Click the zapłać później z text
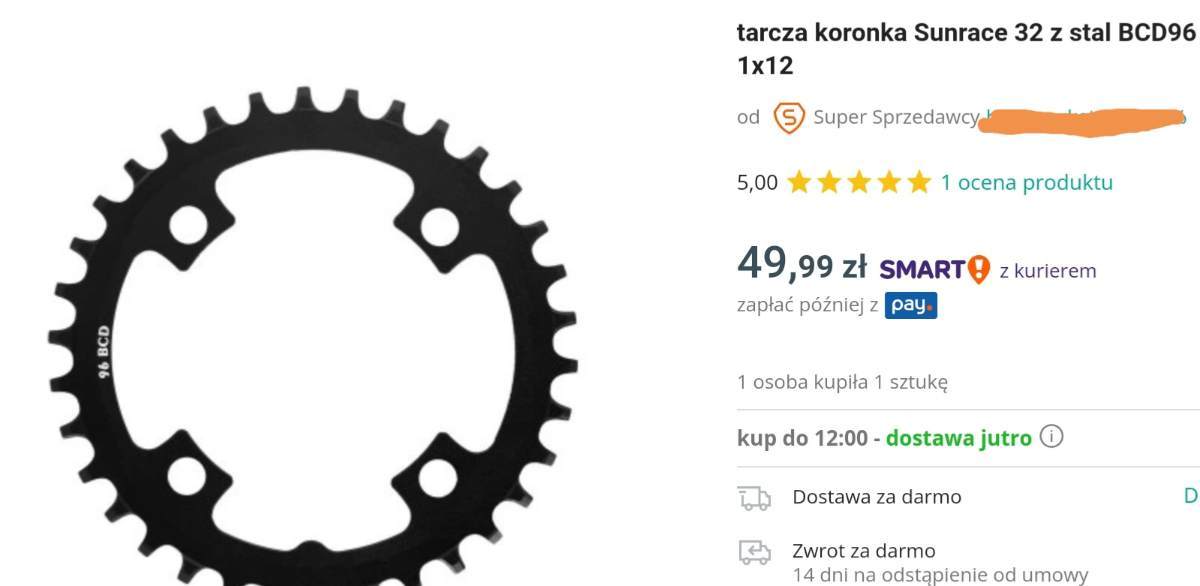This screenshot has height=586, width=1200. click(807, 305)
